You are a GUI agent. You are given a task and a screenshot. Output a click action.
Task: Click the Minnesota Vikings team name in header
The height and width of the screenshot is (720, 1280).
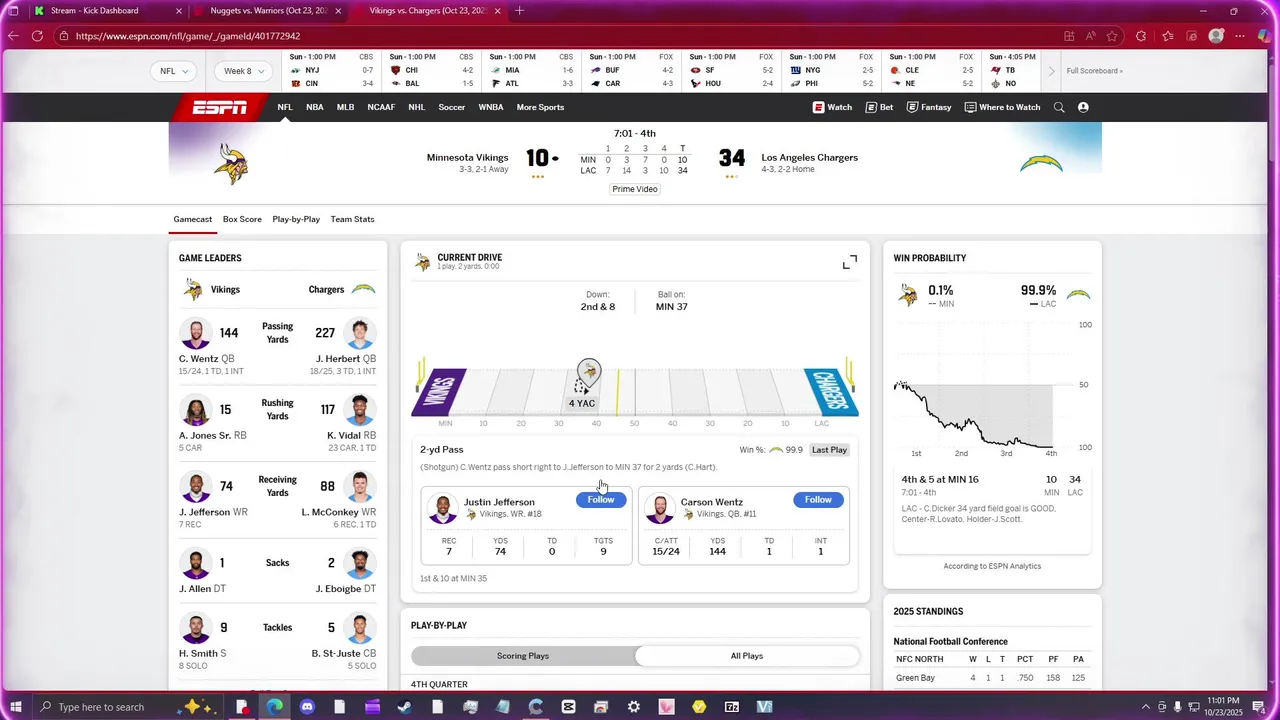coord(467,158)
